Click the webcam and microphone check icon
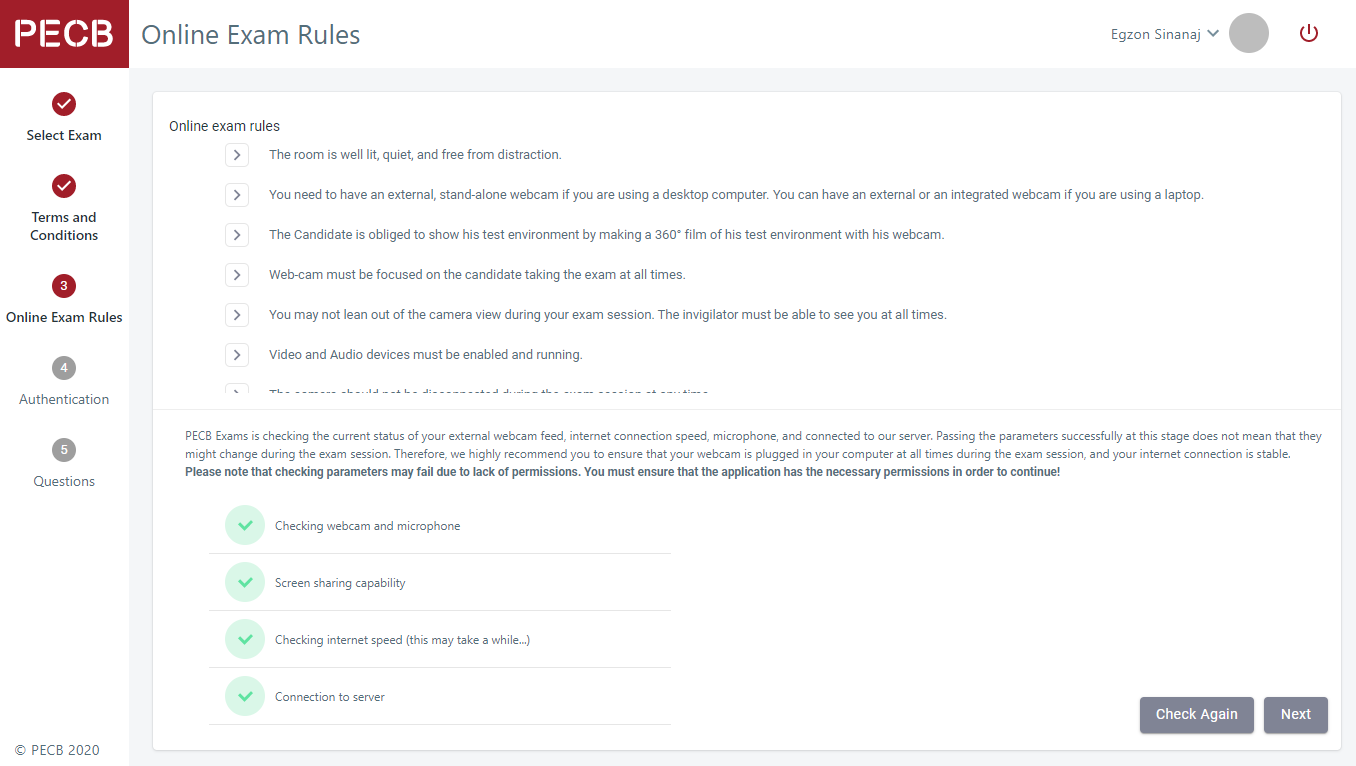1356x766 pixels. [x=245, y=525]
